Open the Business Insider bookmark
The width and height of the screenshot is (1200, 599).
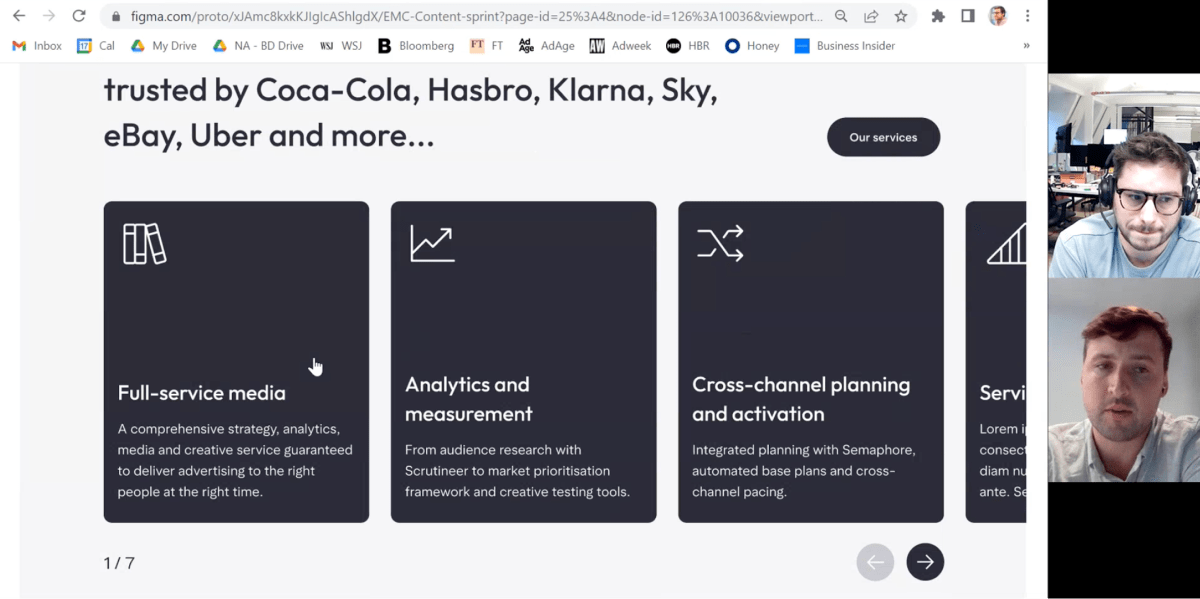pyautogui.click(x=845, y=46)
